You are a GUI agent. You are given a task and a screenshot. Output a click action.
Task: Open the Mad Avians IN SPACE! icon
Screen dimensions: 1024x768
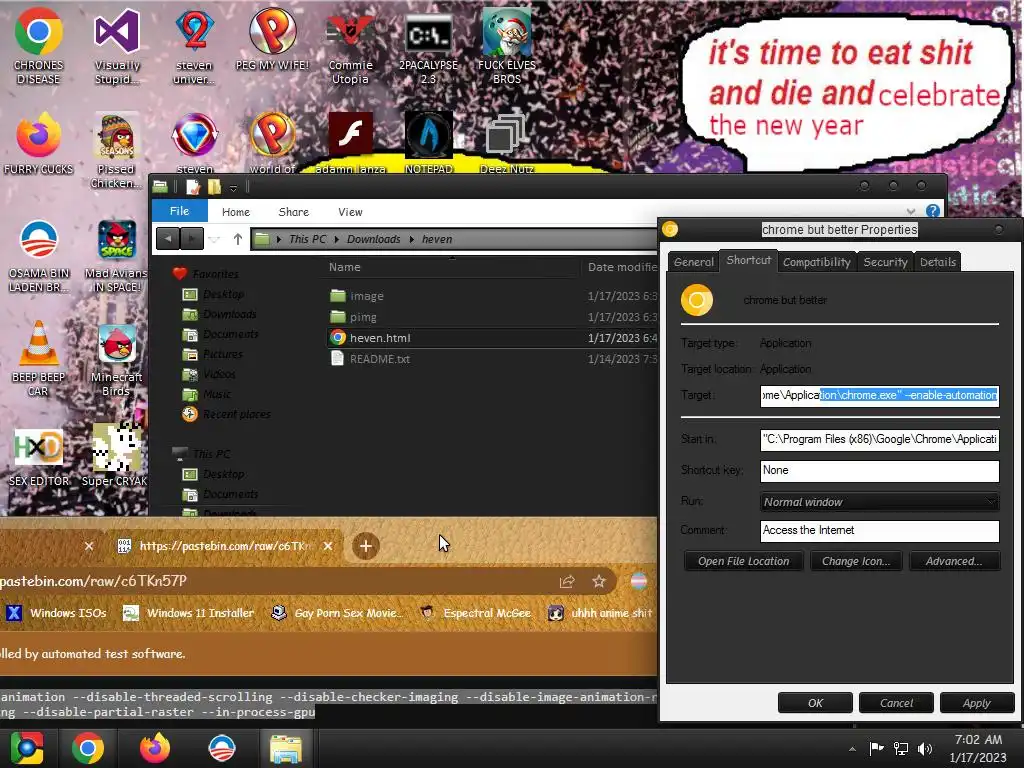click(116, 256)
